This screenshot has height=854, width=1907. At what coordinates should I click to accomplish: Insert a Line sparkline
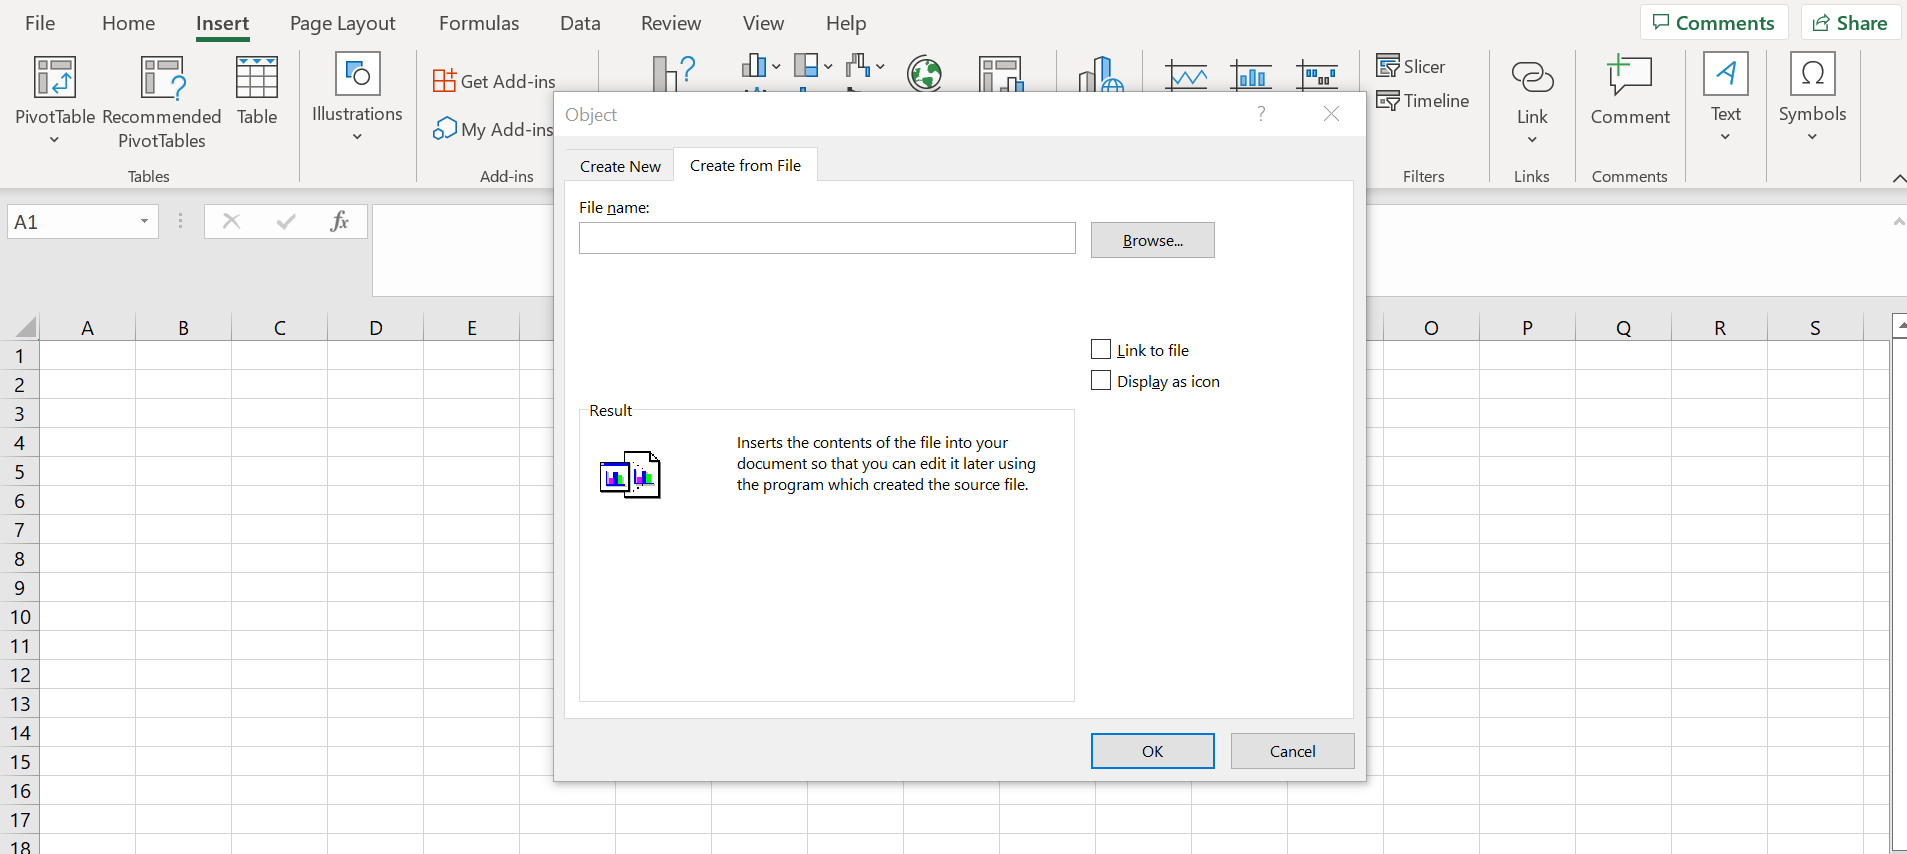1187,75
